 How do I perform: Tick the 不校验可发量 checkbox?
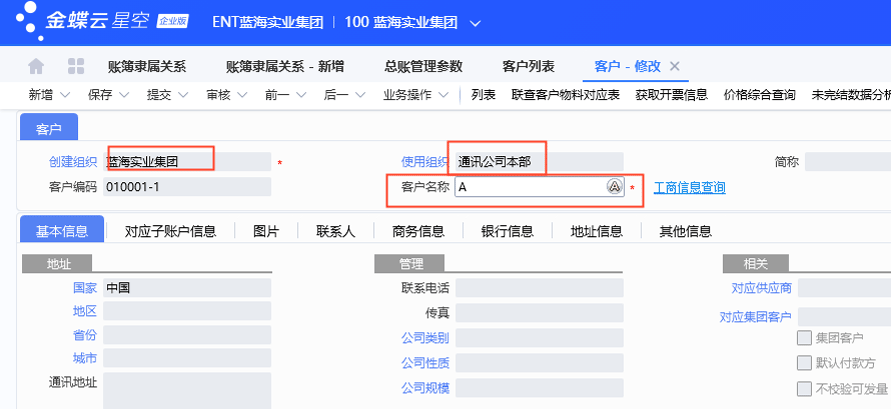[804, 389]
